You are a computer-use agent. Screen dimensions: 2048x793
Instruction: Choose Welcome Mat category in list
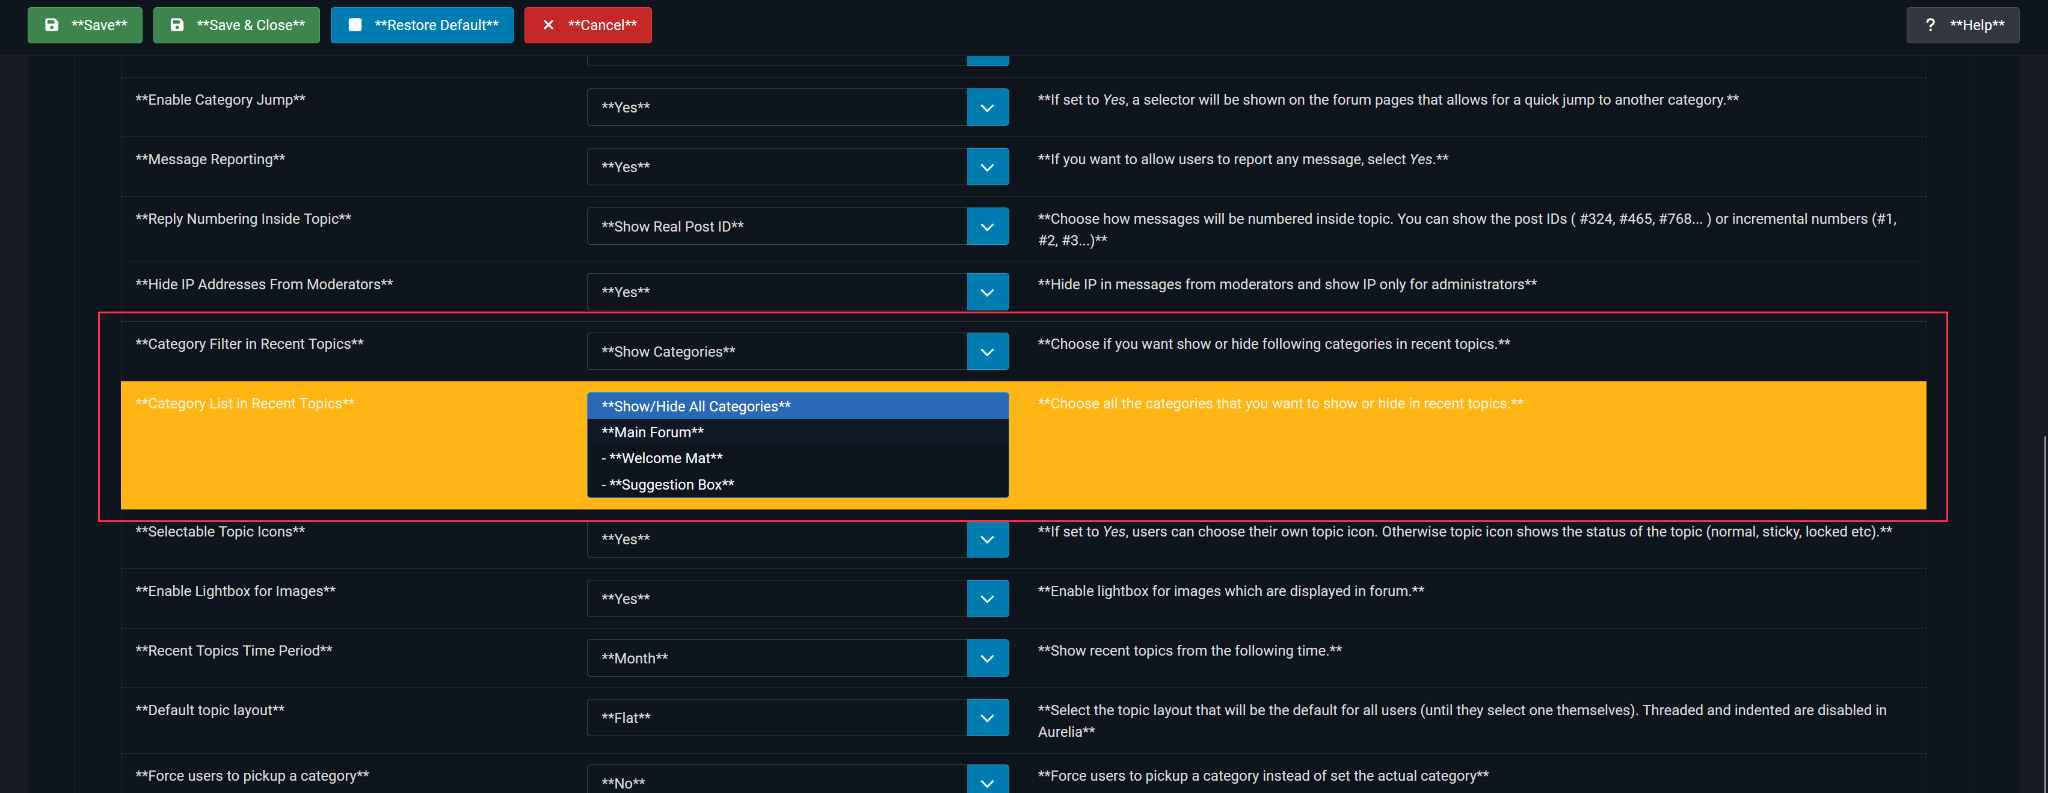tap(796, 458)
